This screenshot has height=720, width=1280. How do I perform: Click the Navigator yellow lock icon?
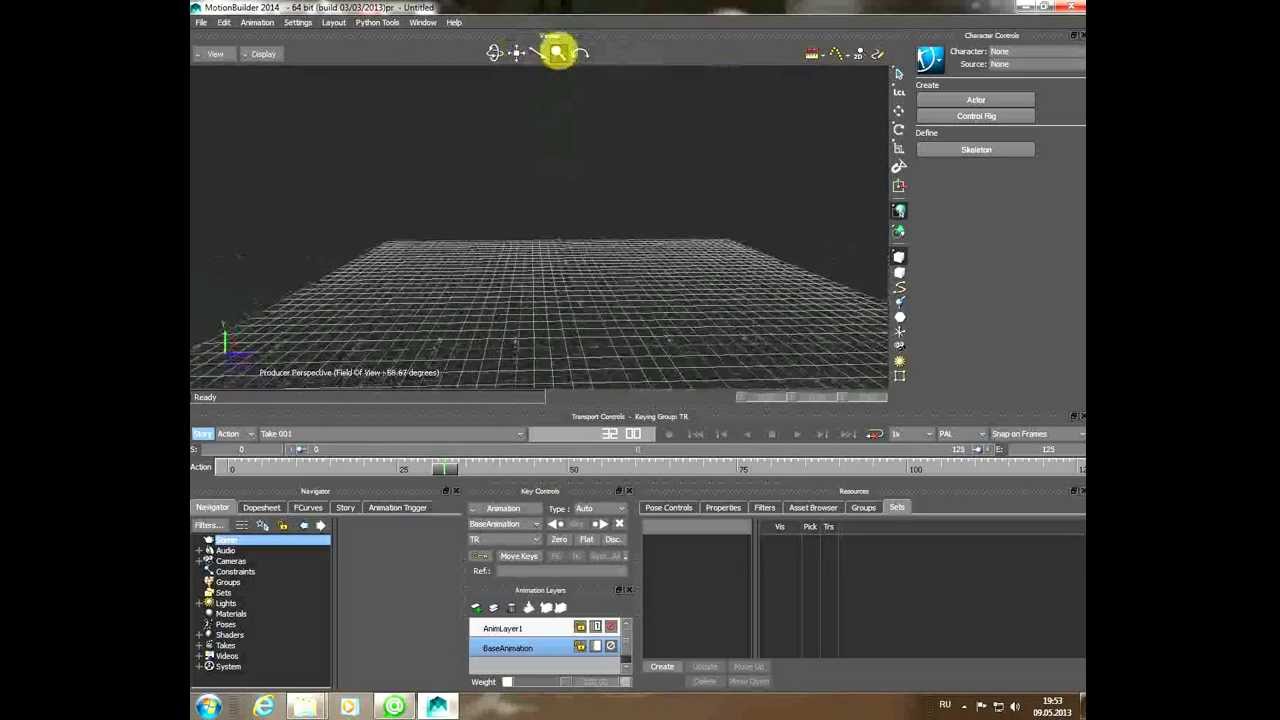[283, 525]
